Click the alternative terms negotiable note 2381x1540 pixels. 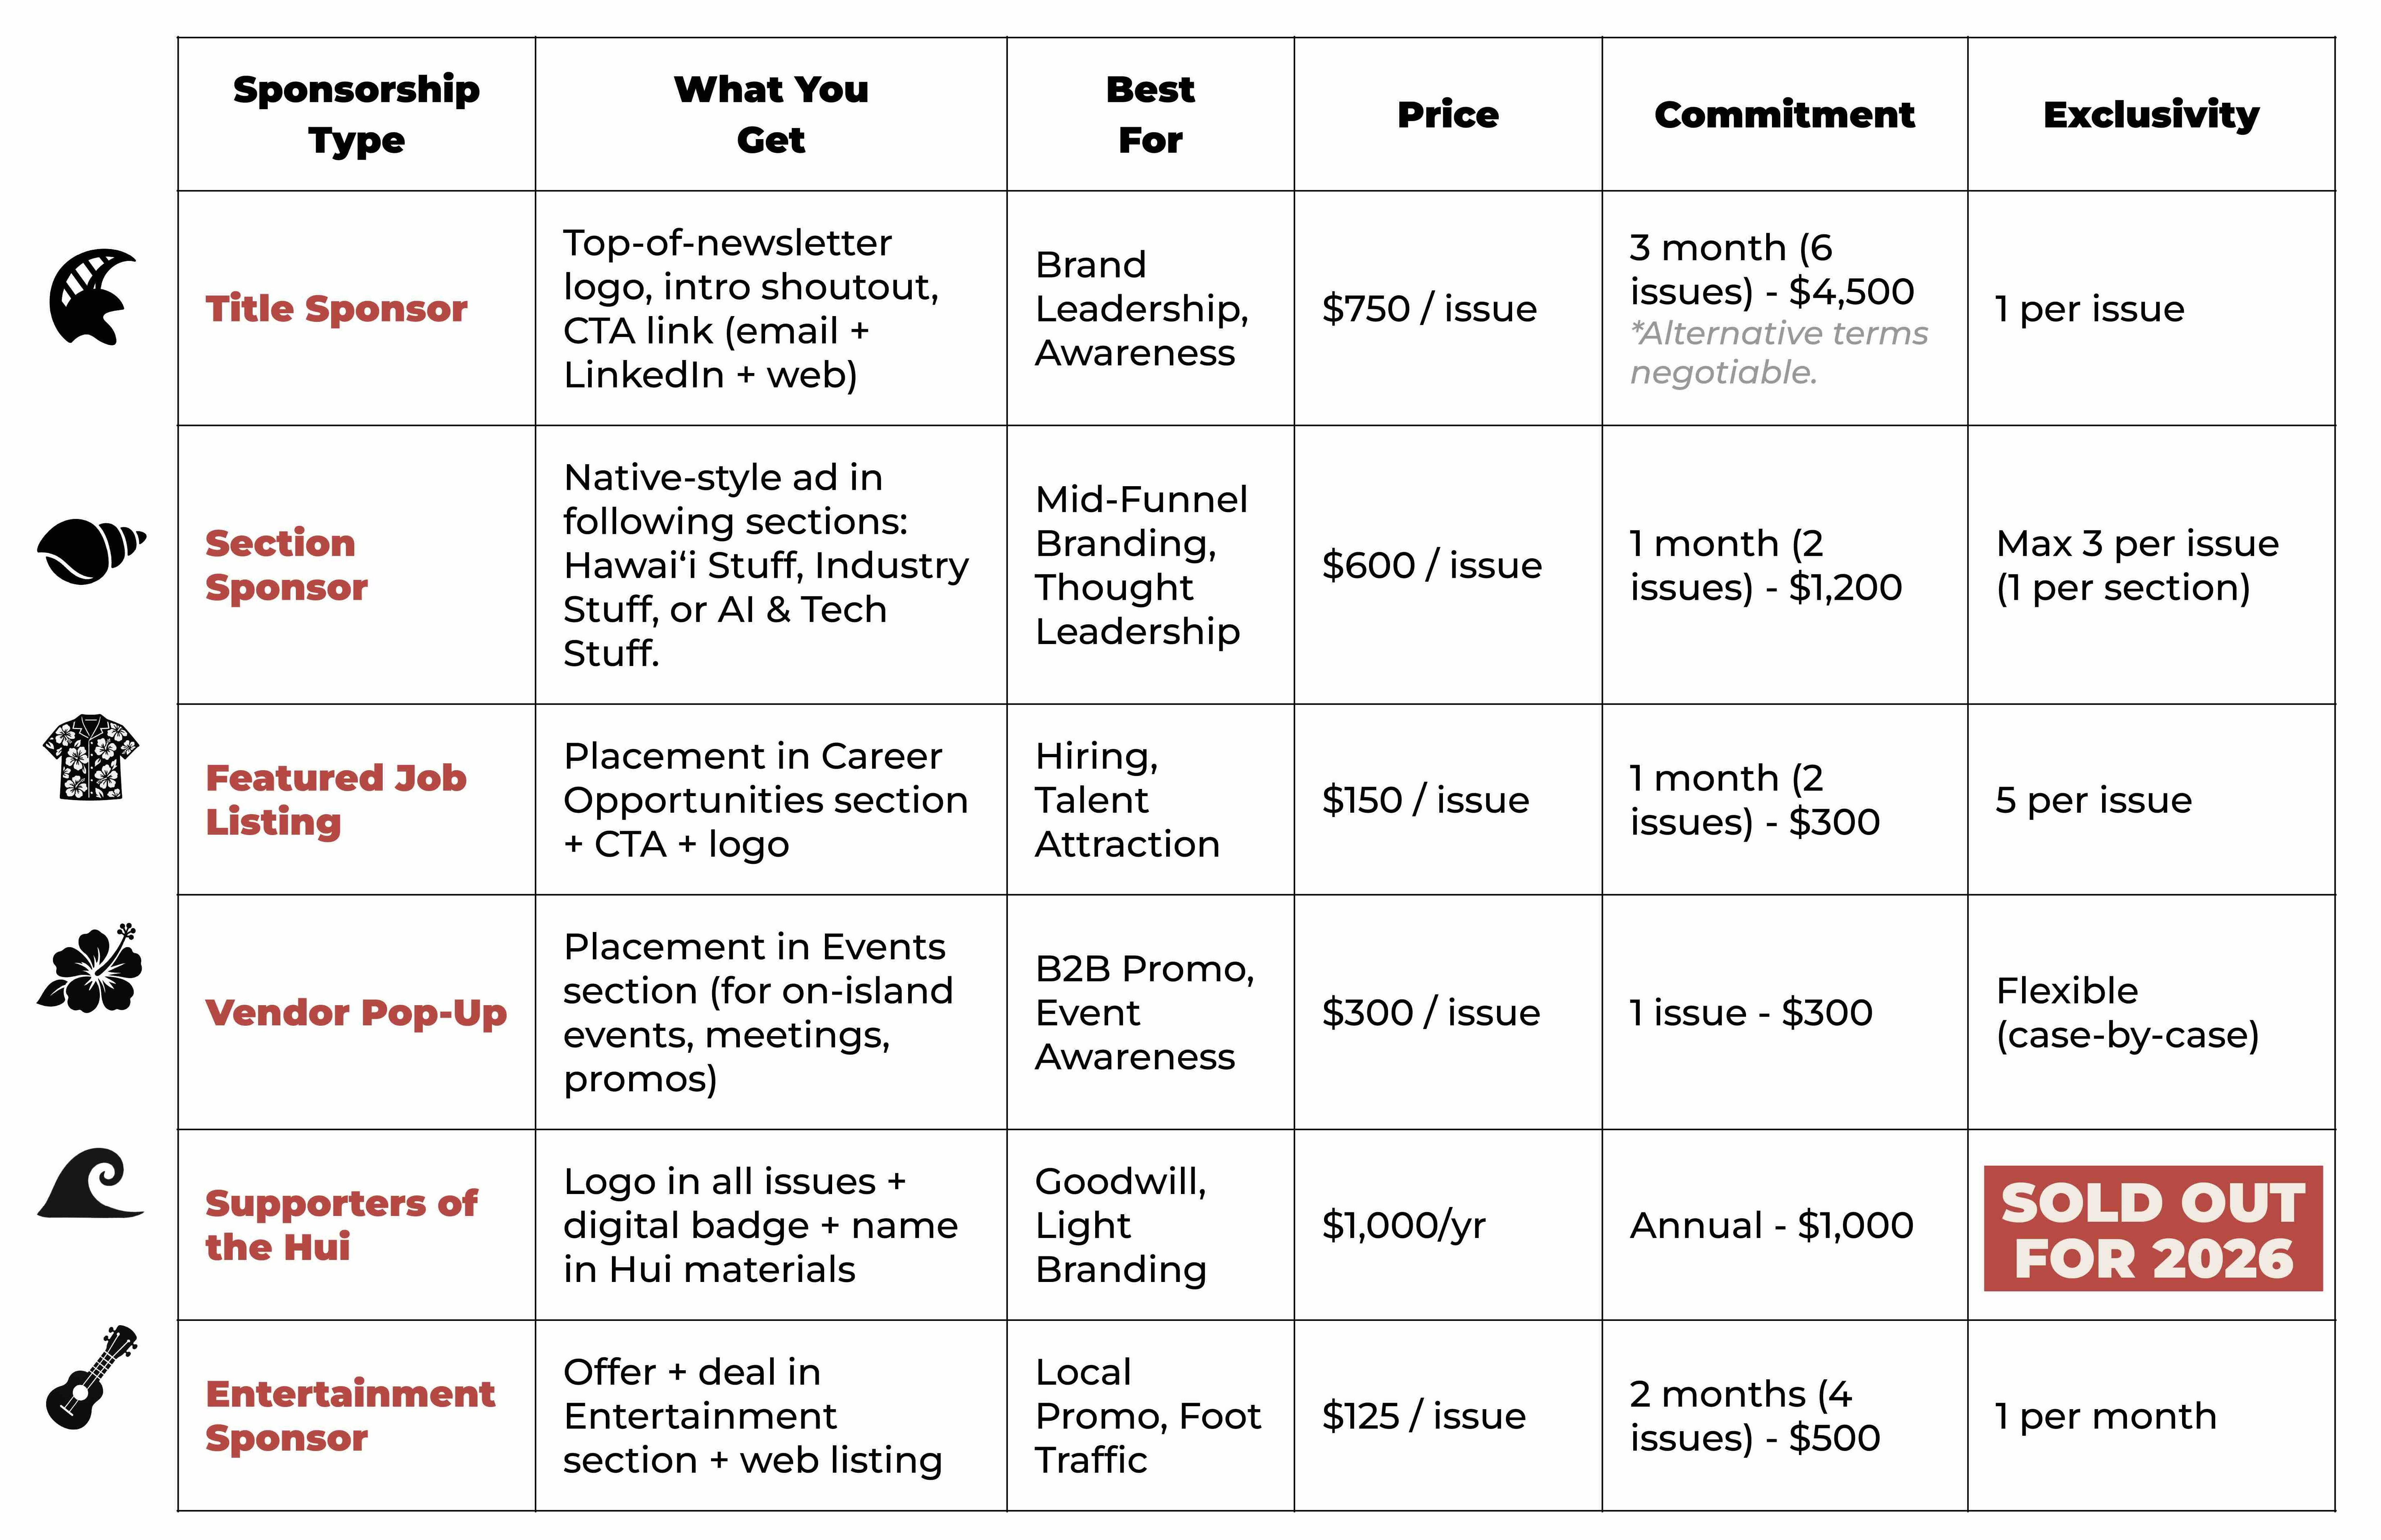click(x=1778, y=352)
